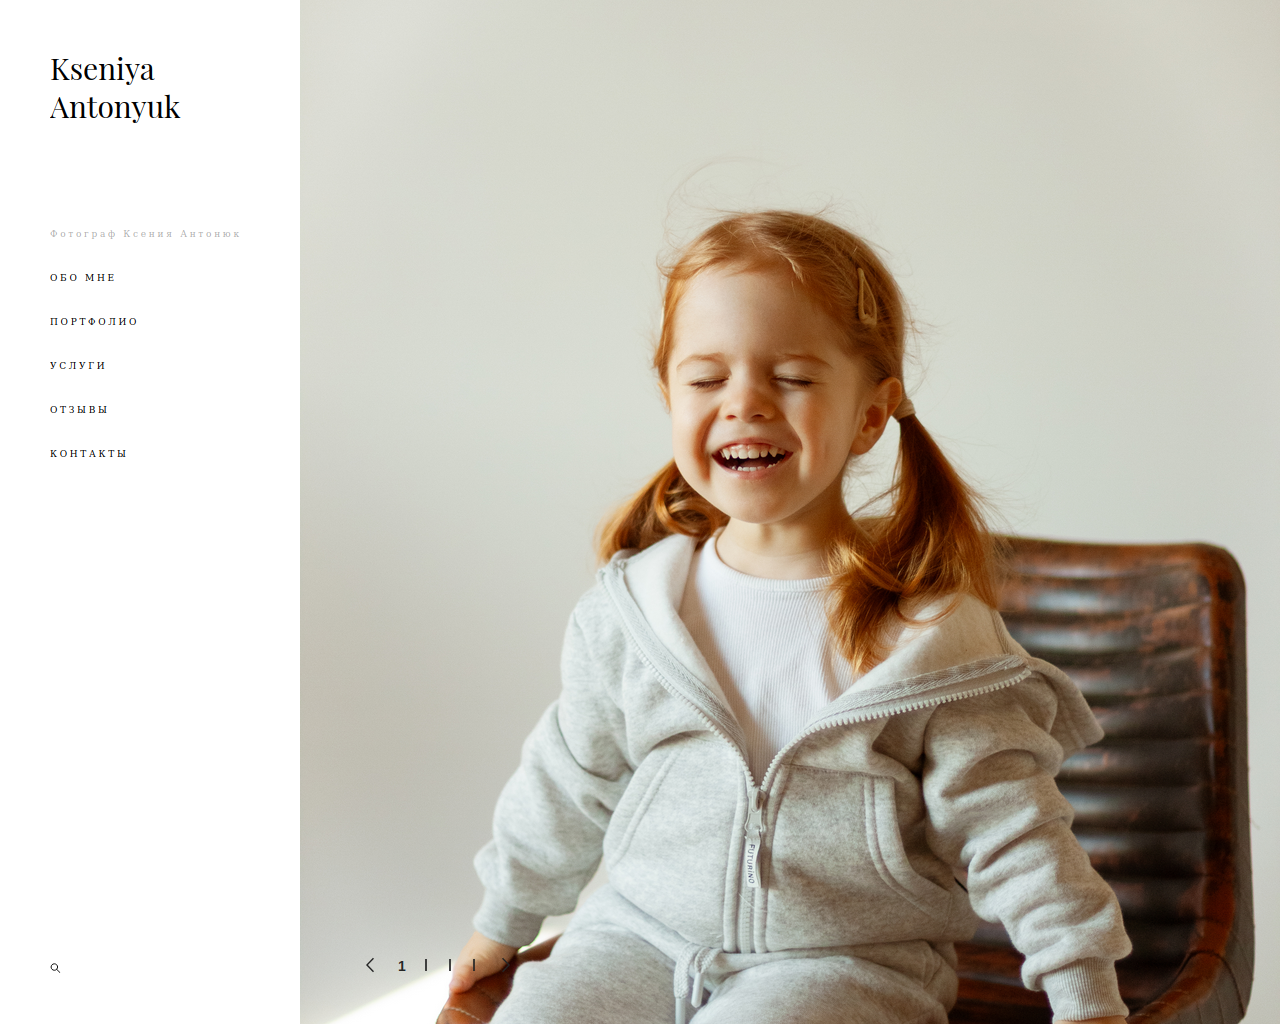Go to previous slide with left arrow

click(370, 965)
